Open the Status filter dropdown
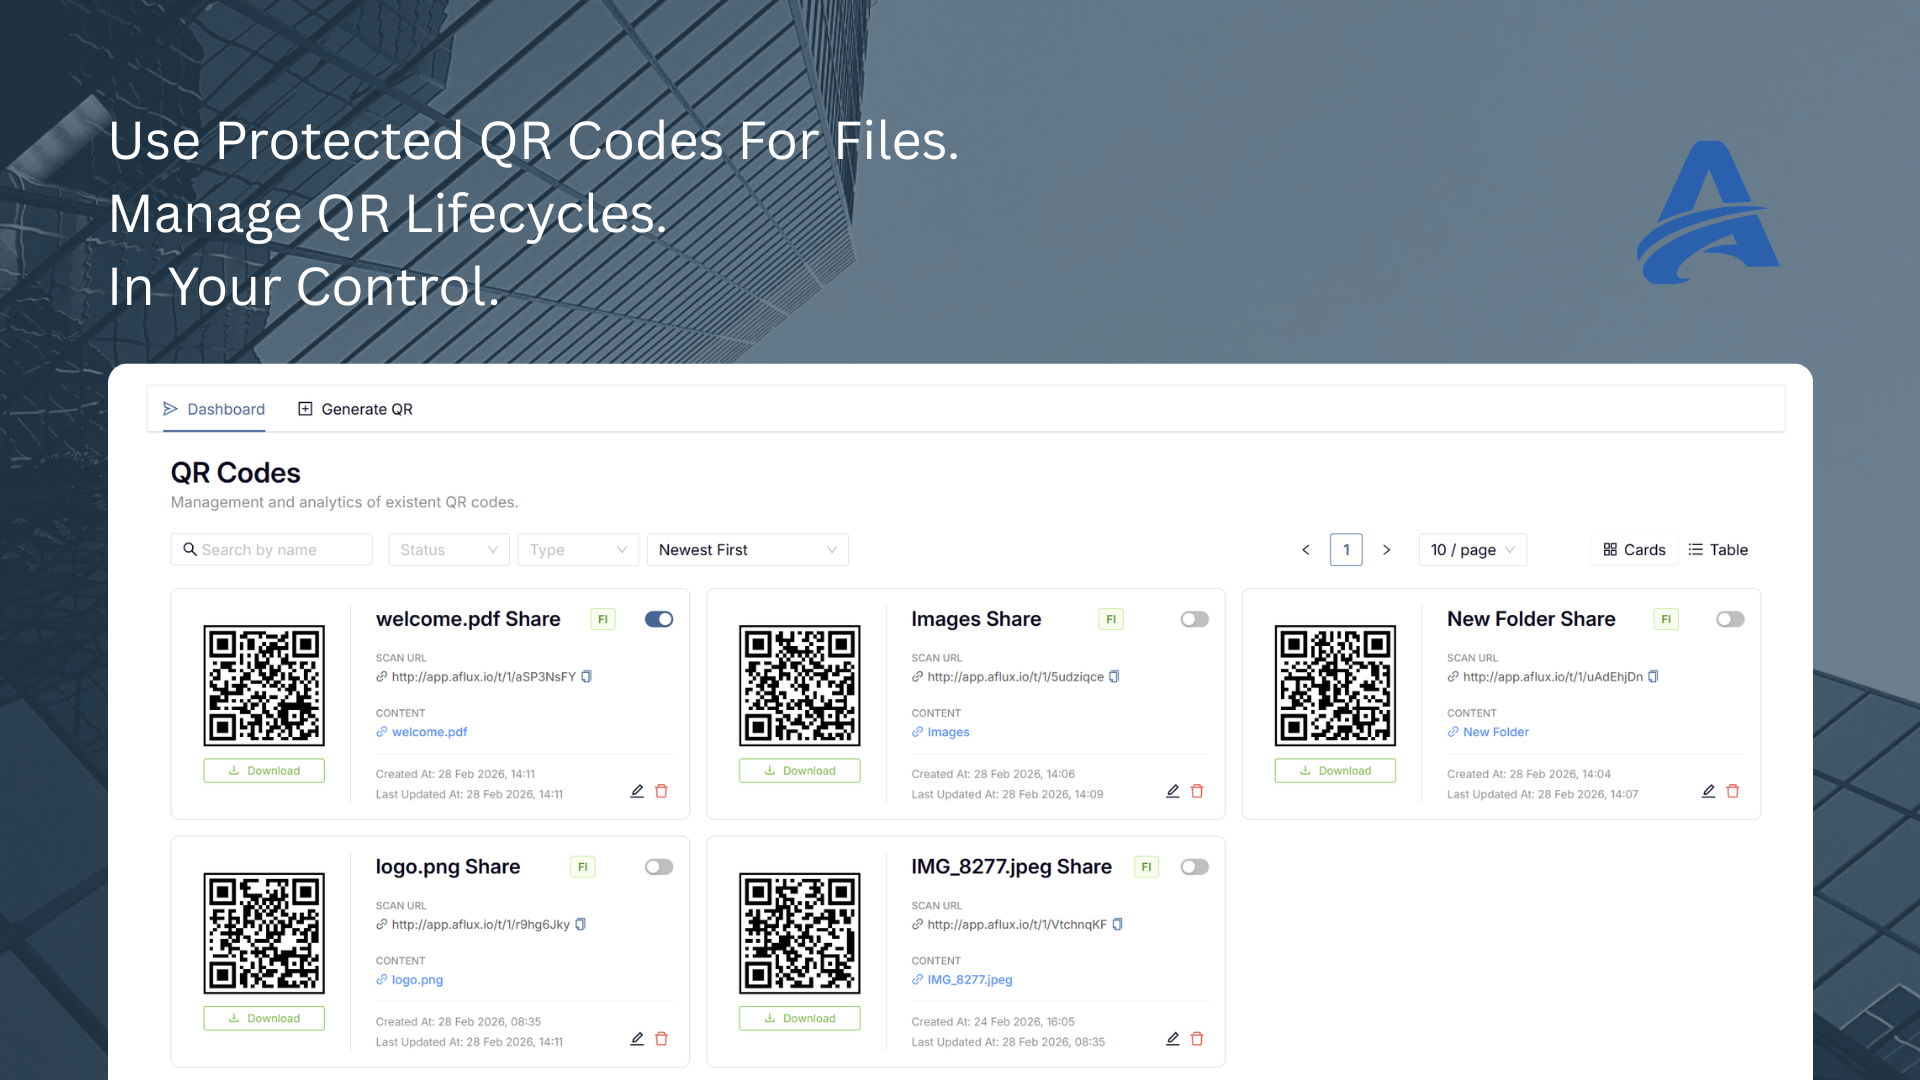This screenshot has height=1080, width=1920. tap(448, 550)
